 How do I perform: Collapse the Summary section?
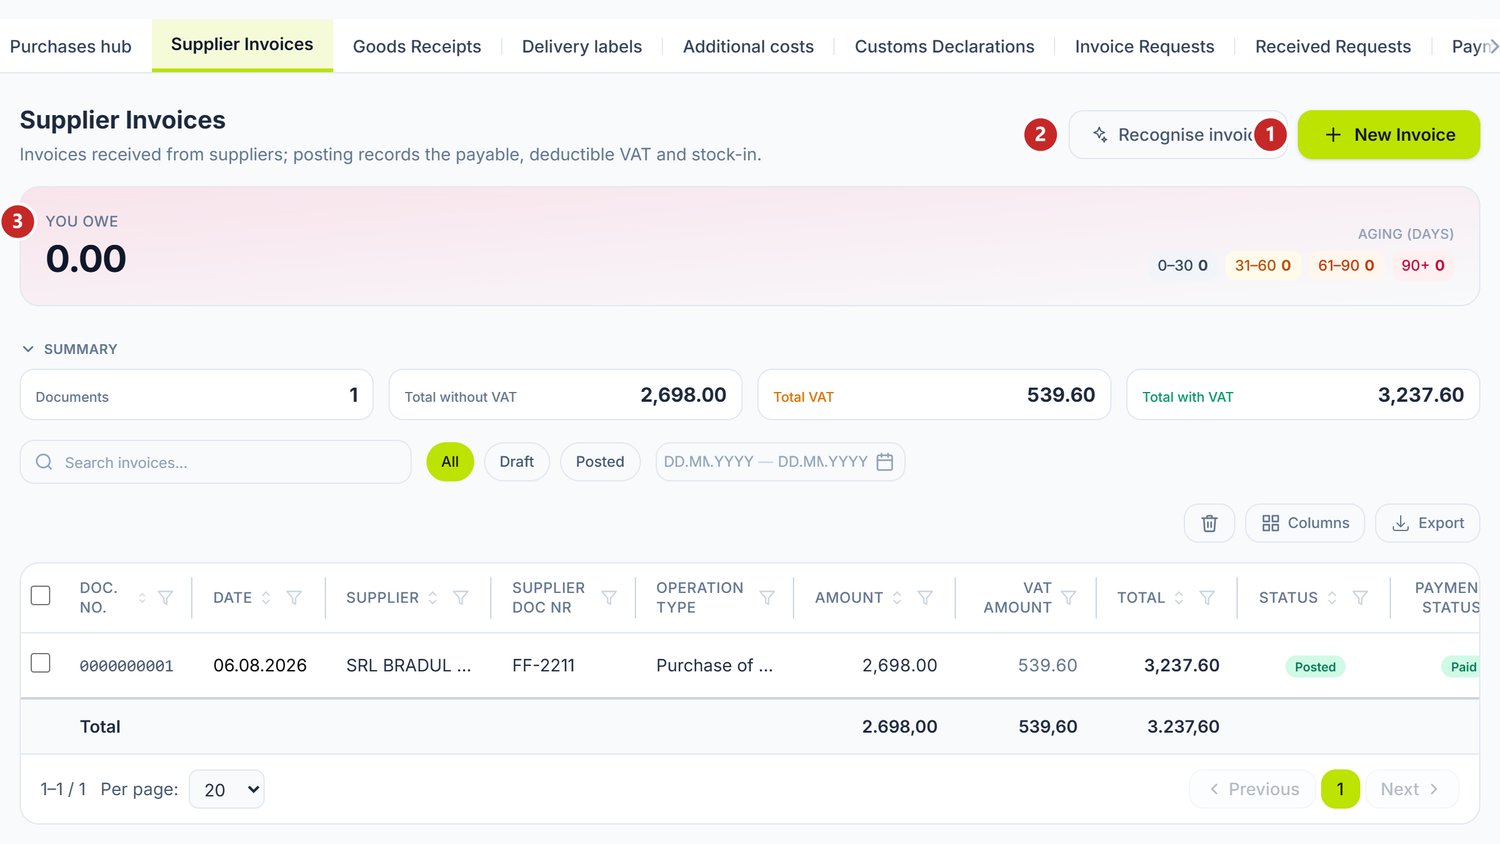point(70,349)
